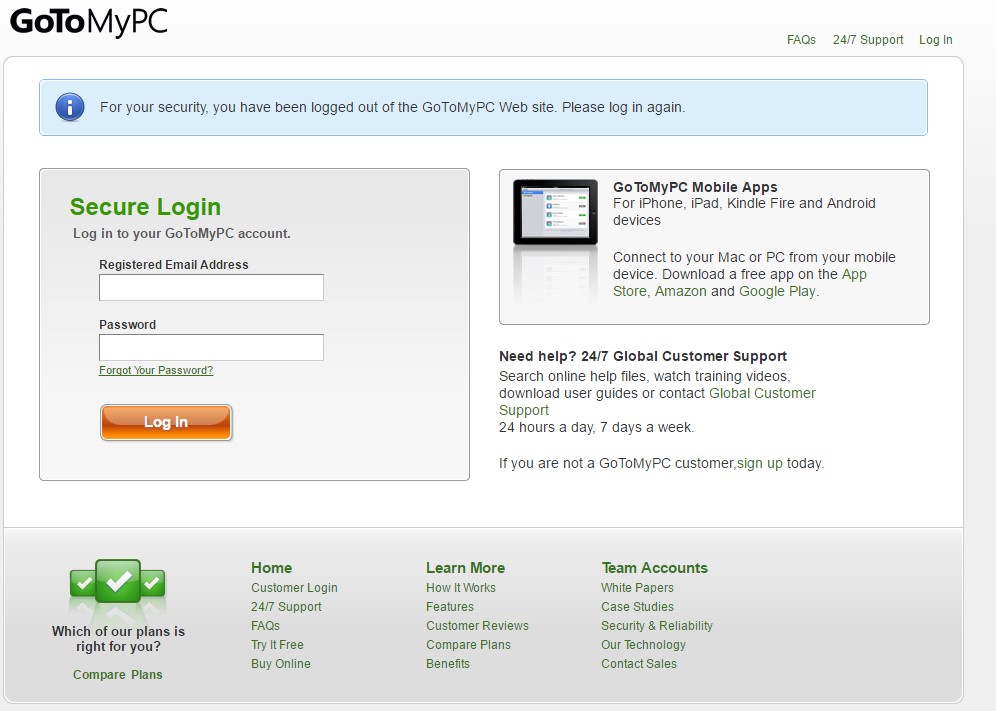Click the tablet image in Mobile Apps box
This screenshot has width=996, height=711.
pos(555,212)
